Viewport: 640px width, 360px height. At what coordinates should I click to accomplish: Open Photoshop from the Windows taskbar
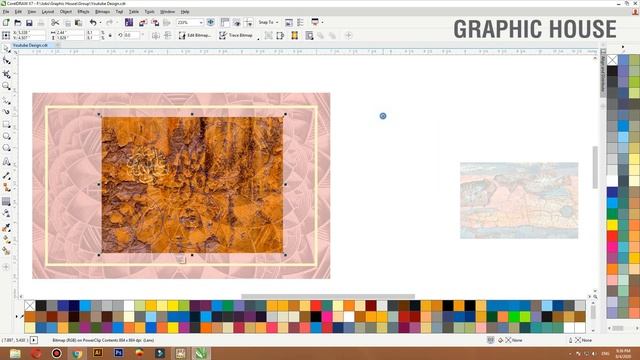(x=118, y=353)
